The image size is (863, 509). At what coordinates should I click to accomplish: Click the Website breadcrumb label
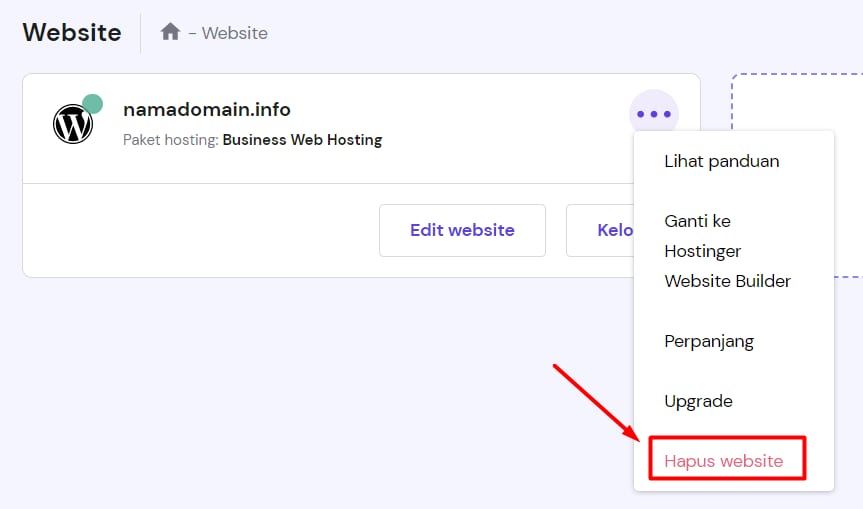234,33
